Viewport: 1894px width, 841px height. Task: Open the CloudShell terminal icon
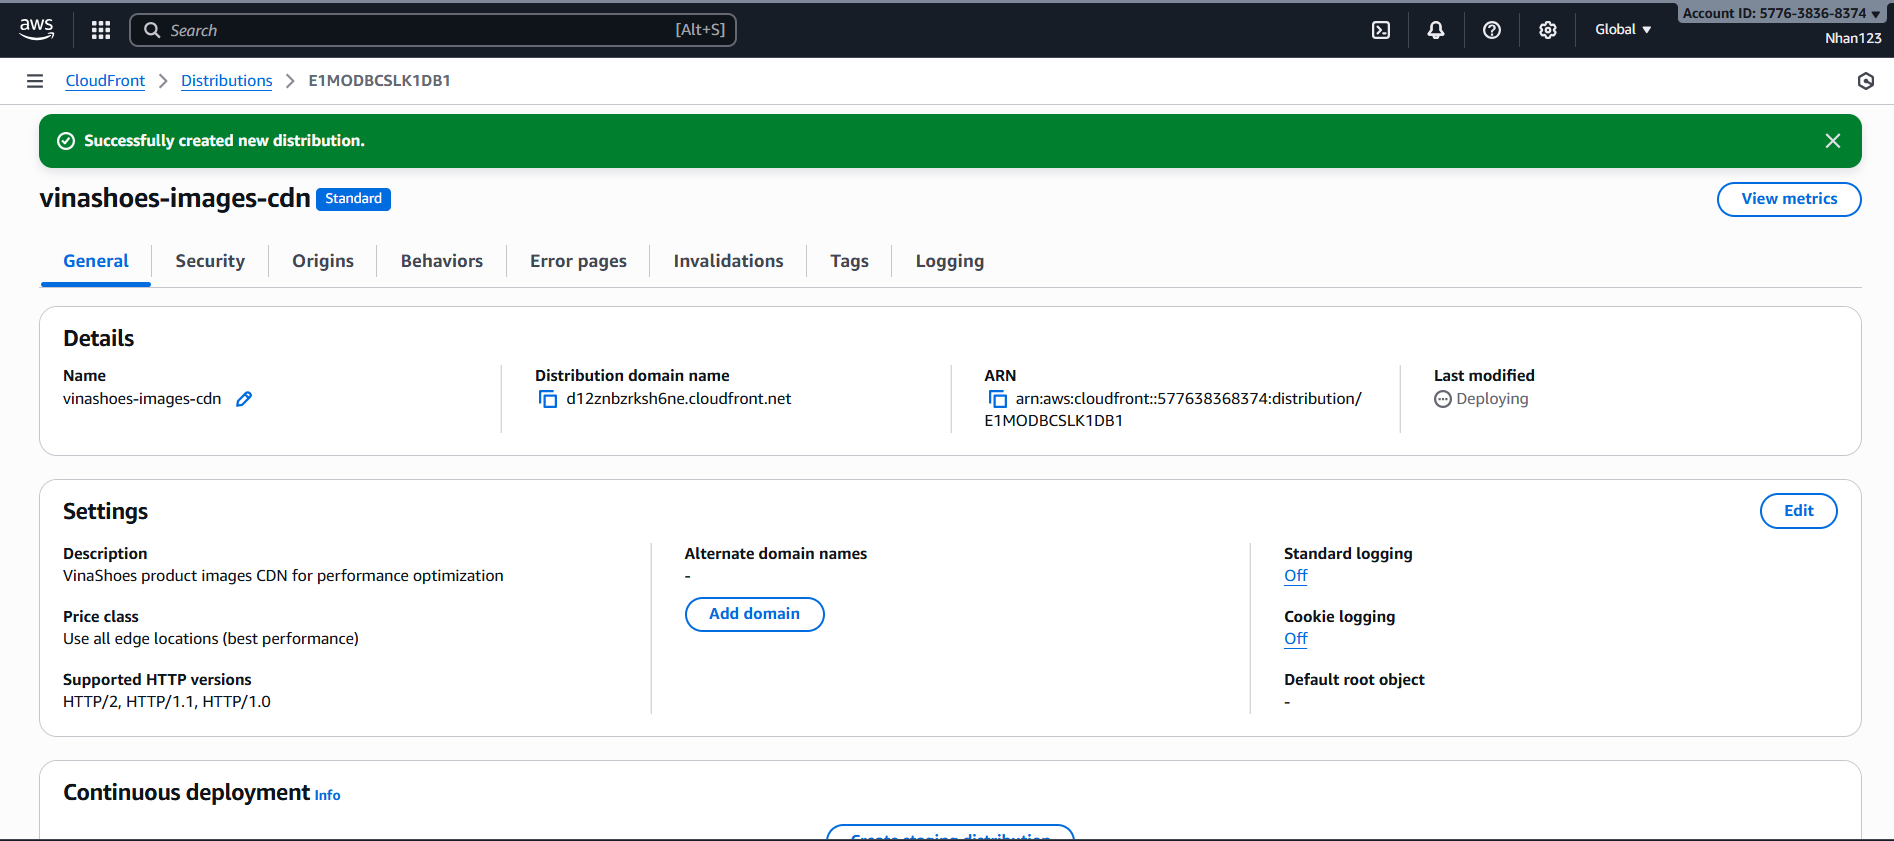(1381, 30)
